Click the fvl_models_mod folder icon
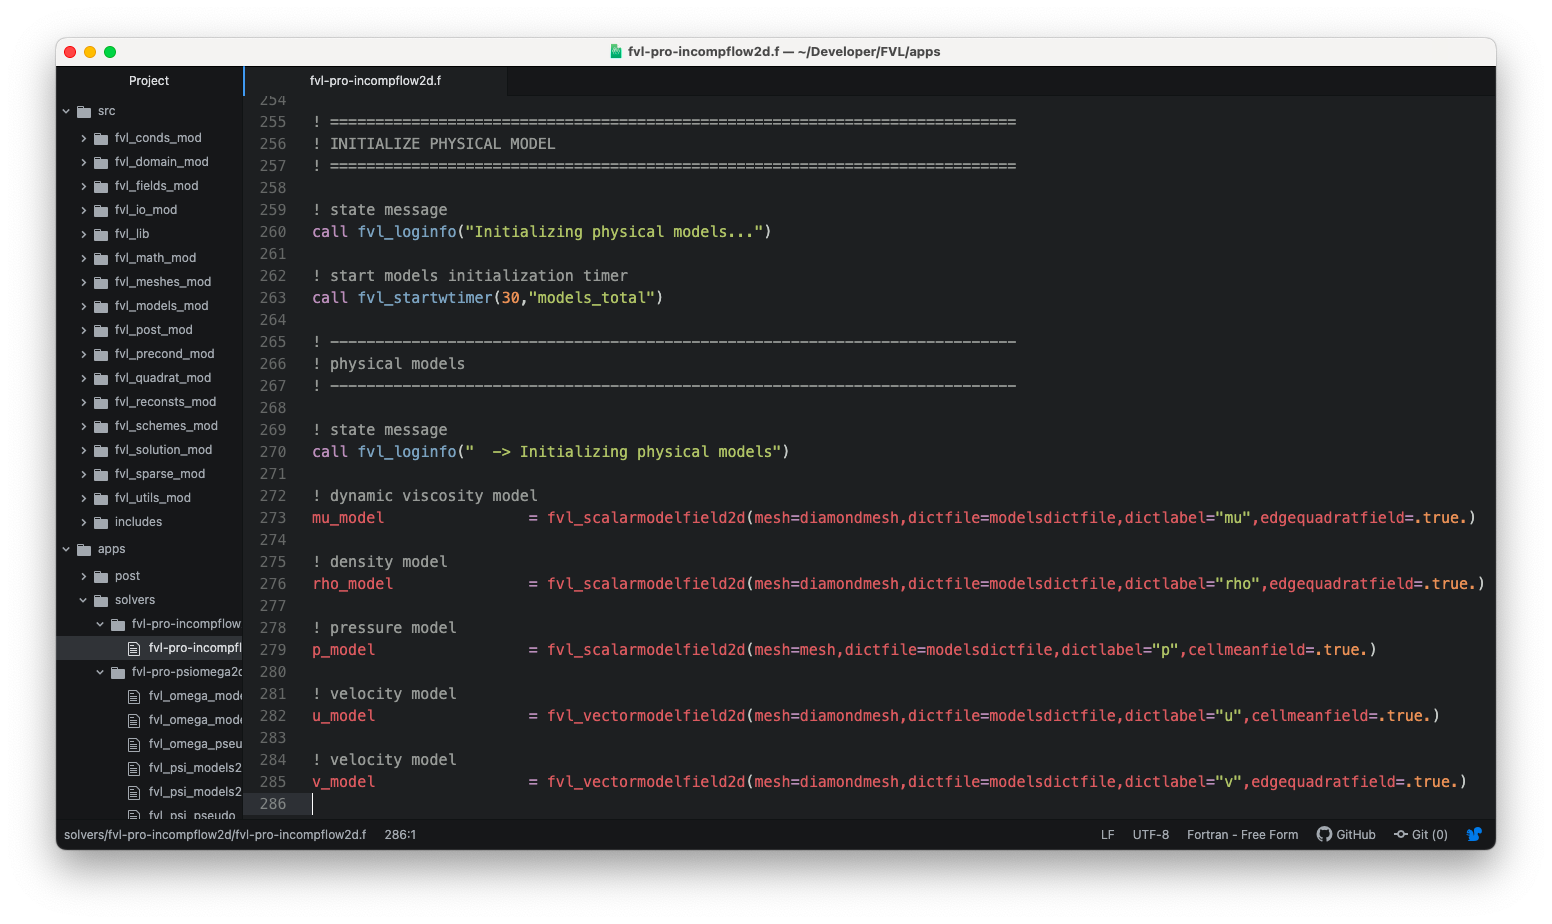Image resolution: width=1552 pixels, height=924 pixels. point(101,306)
